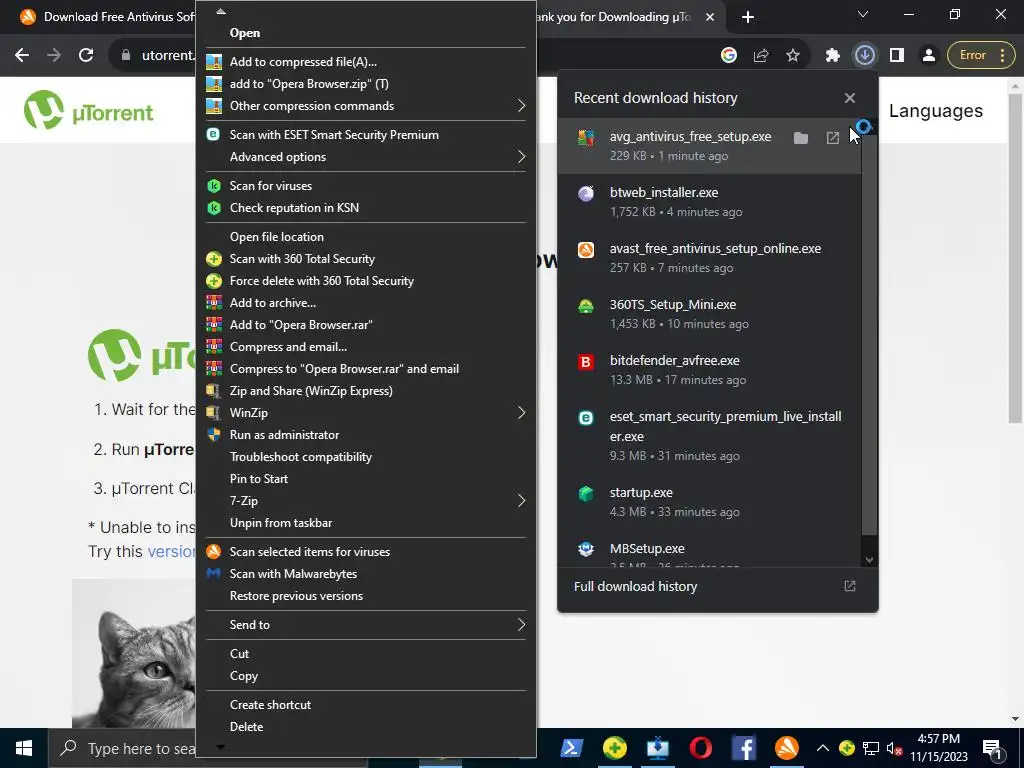Choose Scan for viruses (Kaspersky)
Image resolution: width=1024 pixels, height=768 pixels.
pos(366,186)
